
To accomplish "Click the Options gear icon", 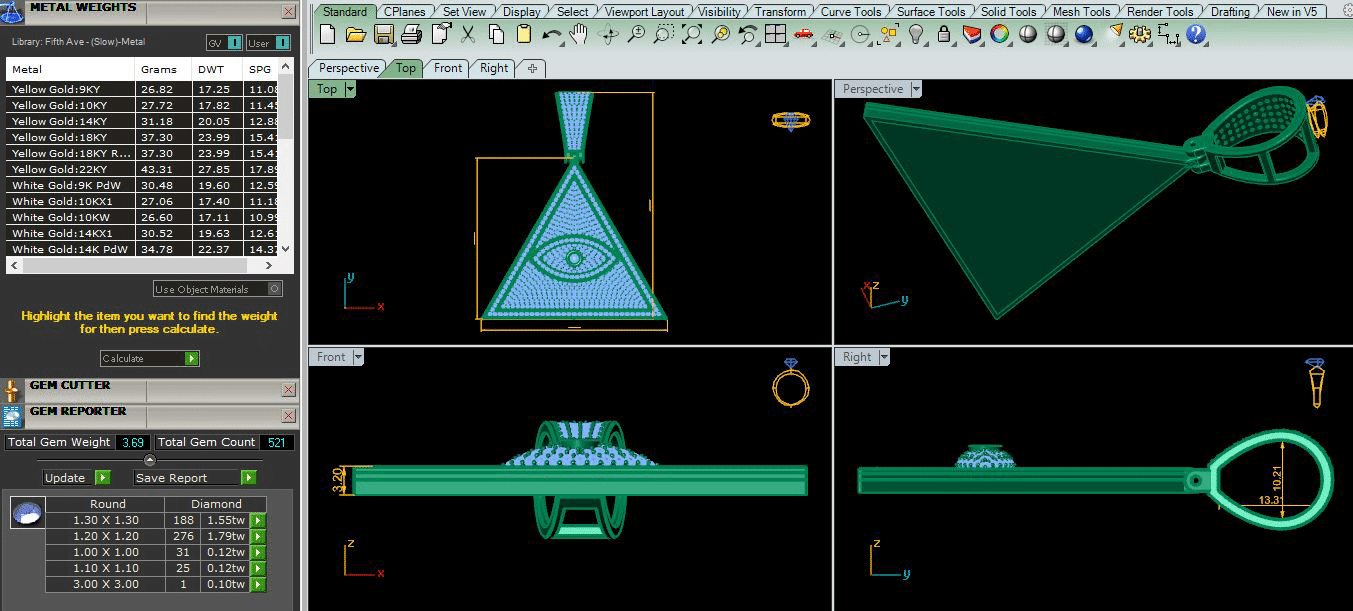I will point(1140,35).
